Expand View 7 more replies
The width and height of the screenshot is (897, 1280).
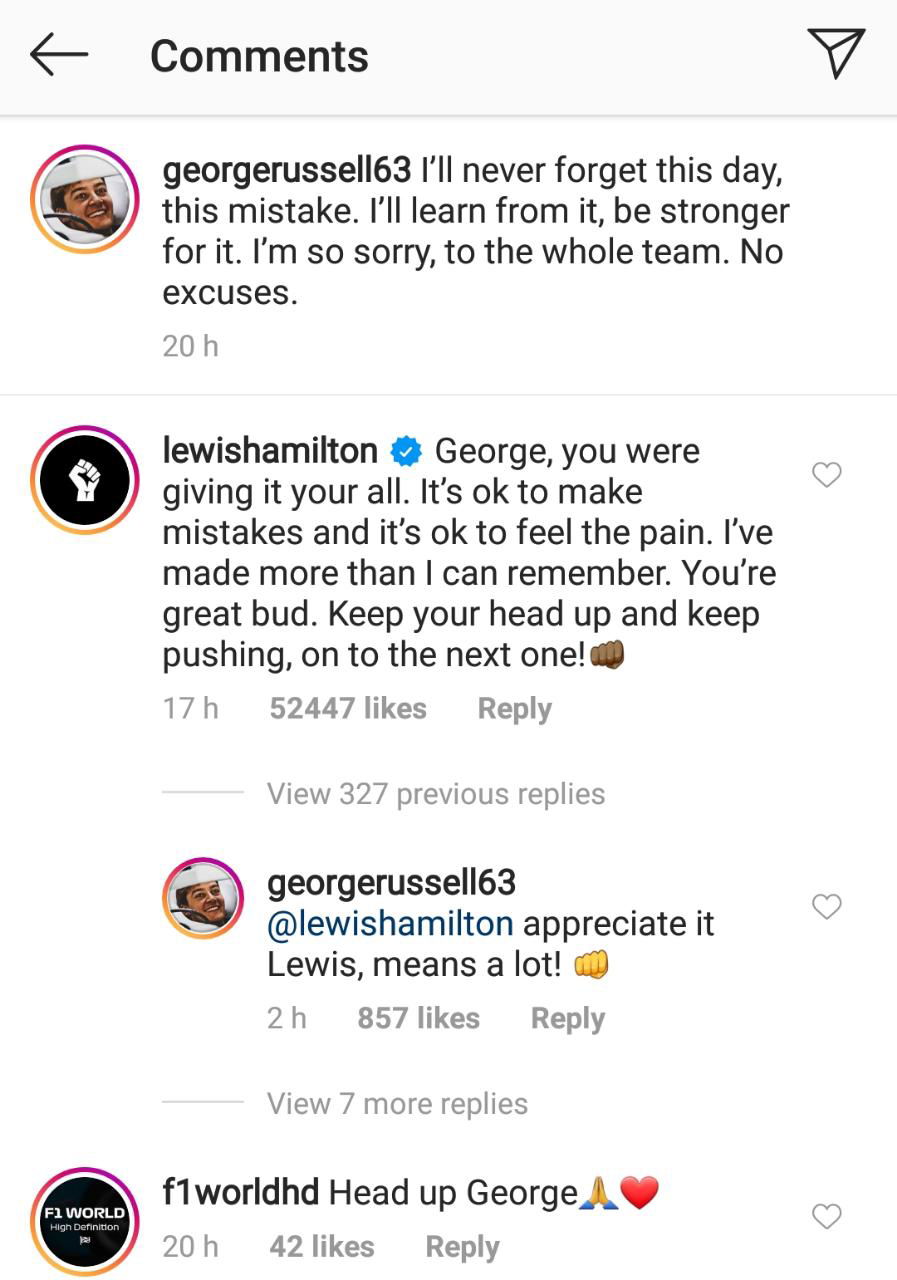pyautogui.click(x=397, y=1104)
